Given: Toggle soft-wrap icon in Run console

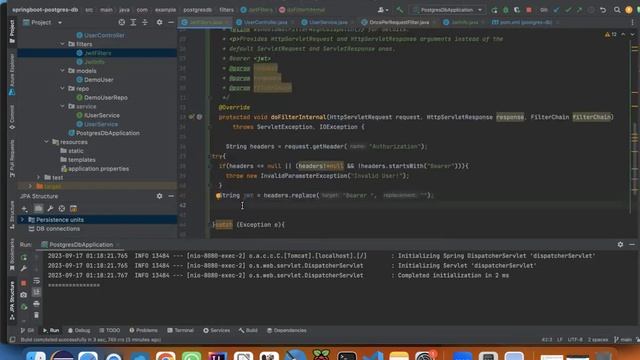Looking at the screenshot, I should pyautogui.click(x=36, y=281).
